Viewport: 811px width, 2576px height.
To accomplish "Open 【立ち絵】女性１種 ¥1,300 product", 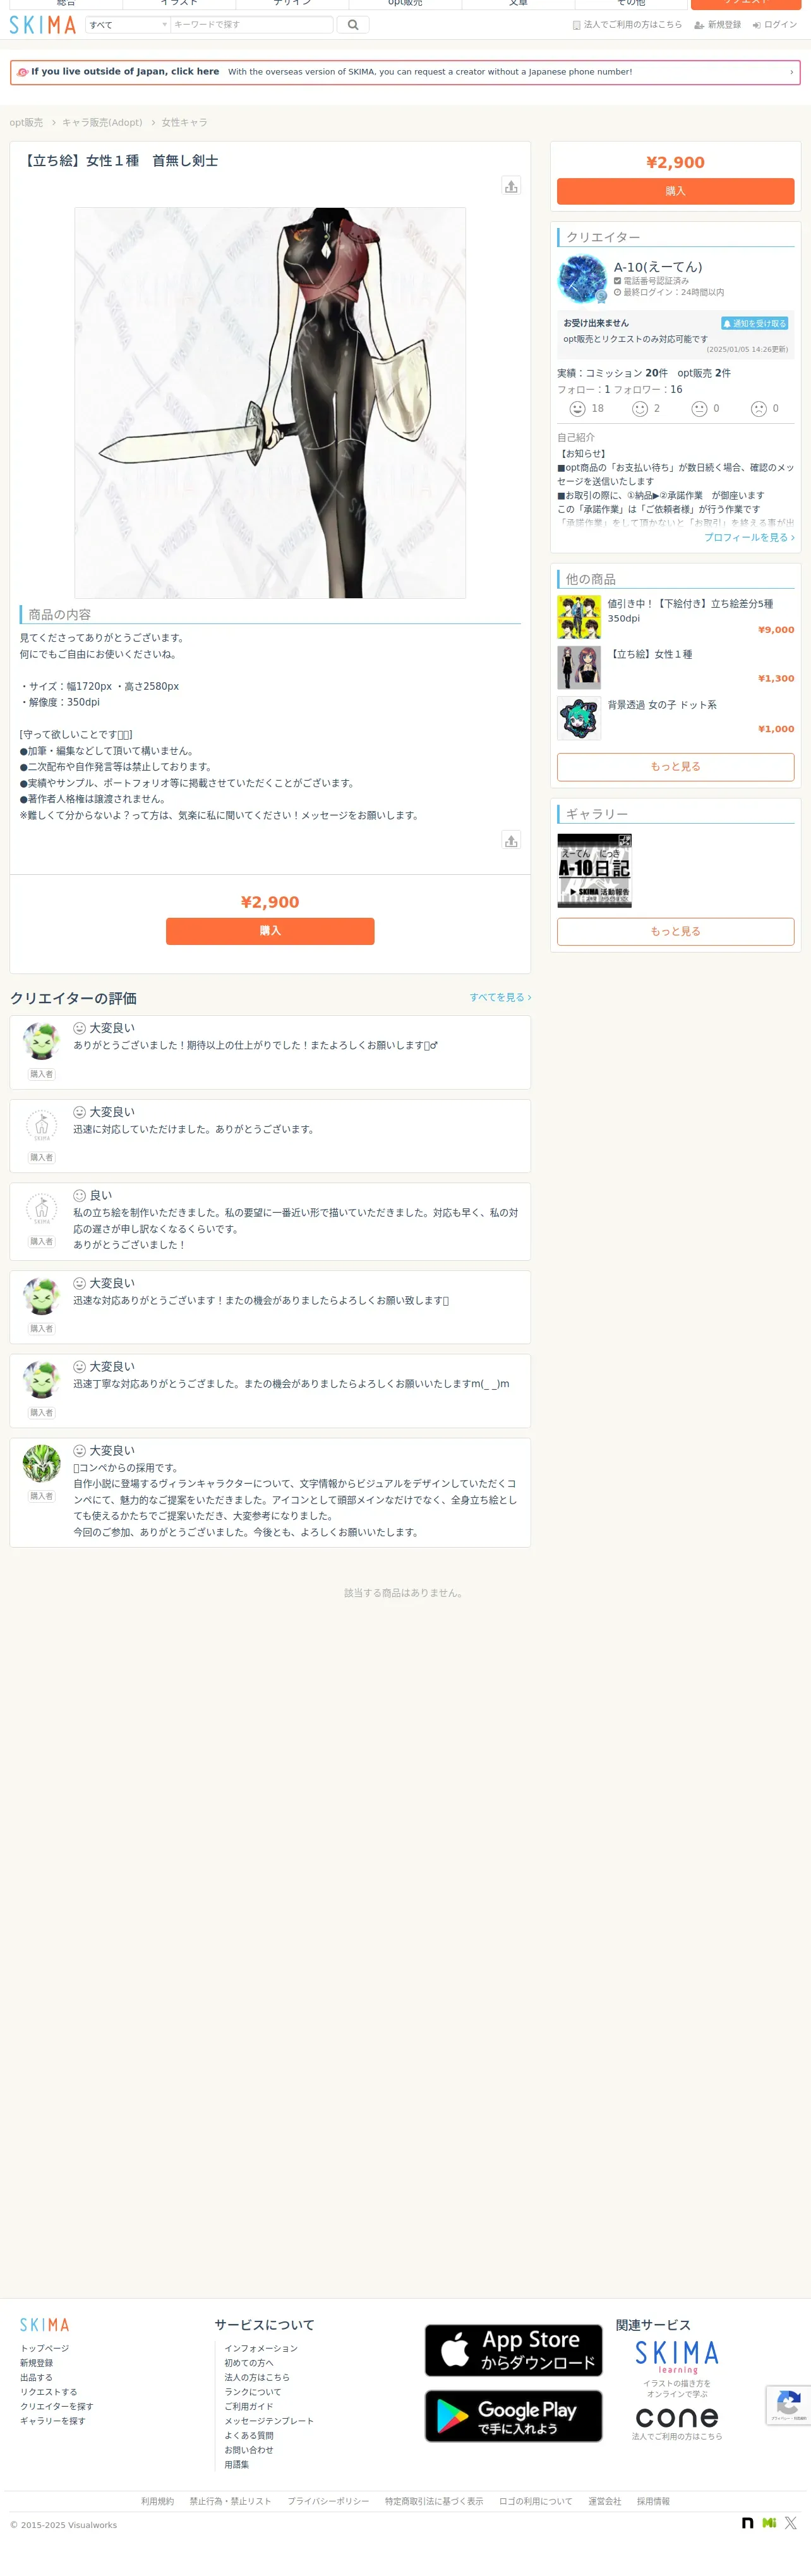I will 676,667.
